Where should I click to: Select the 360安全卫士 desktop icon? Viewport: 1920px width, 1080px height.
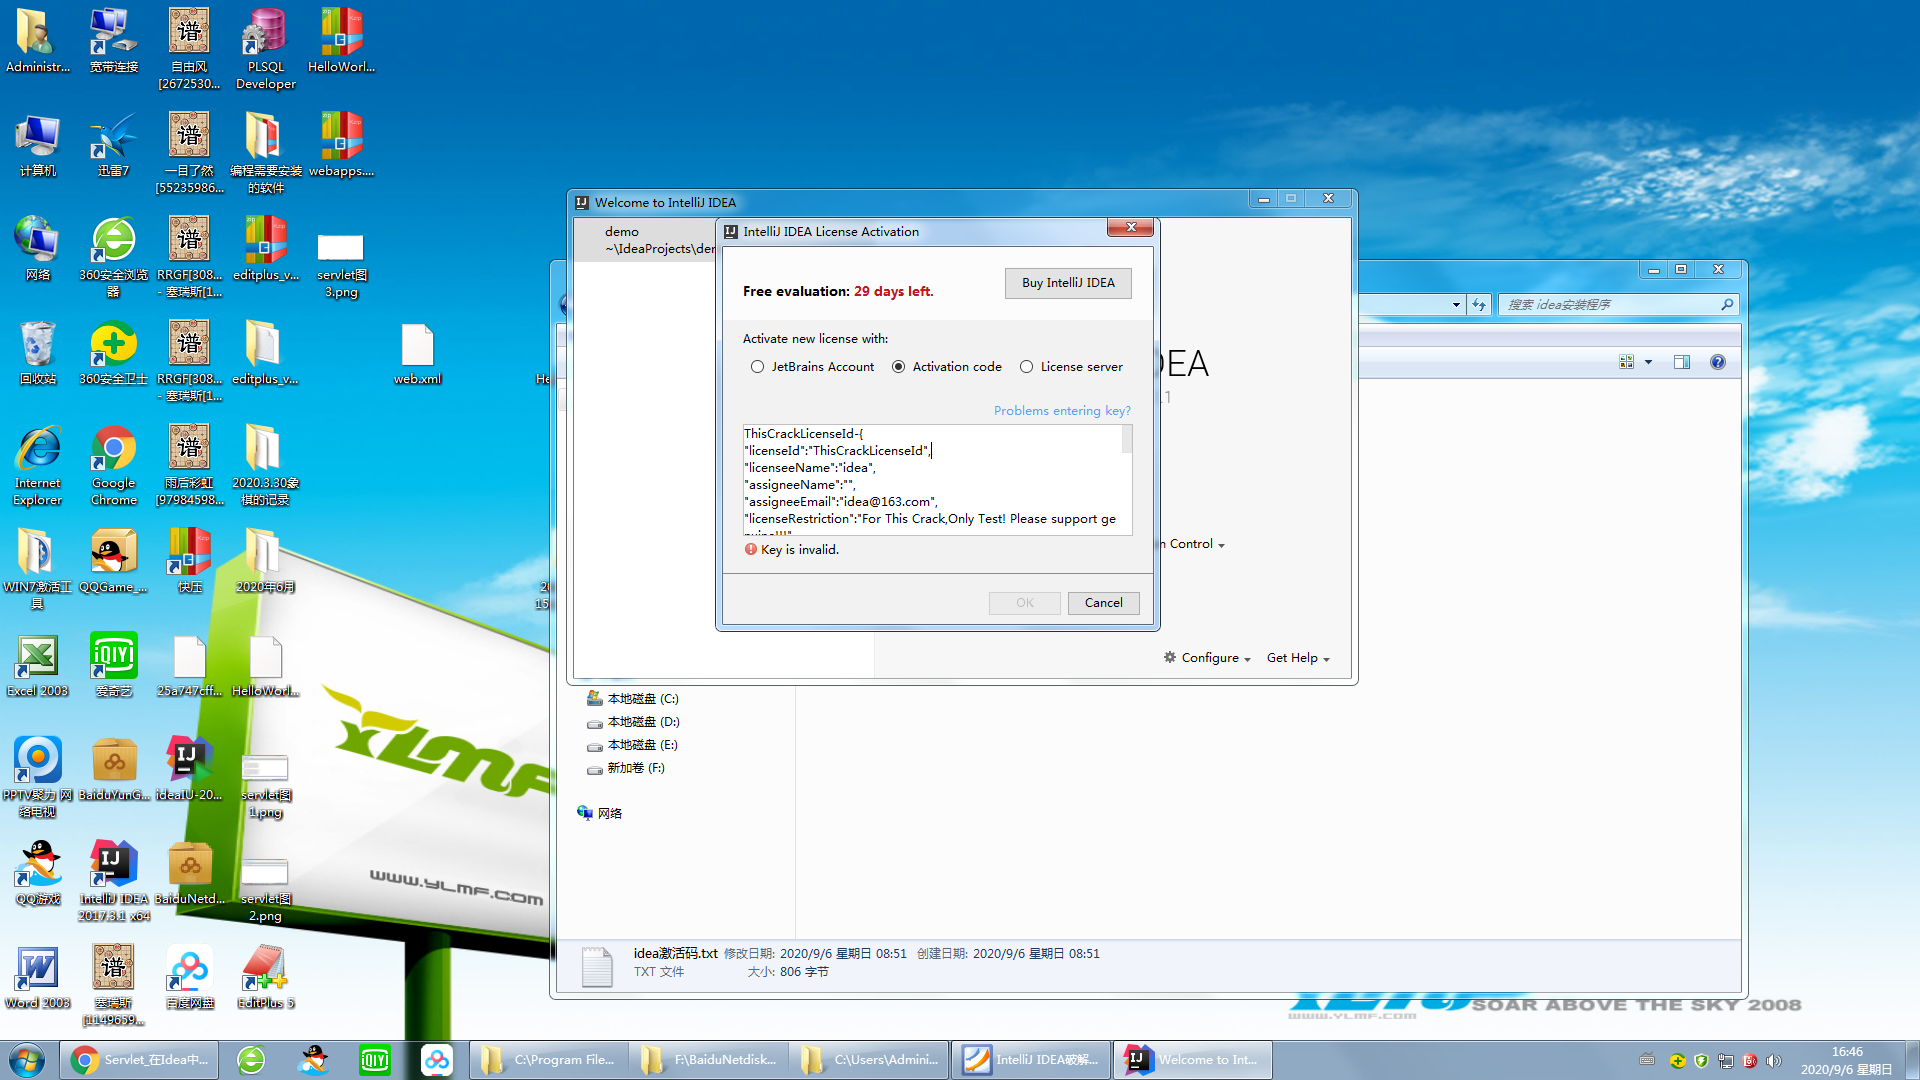pyautogui.click(x=113, y=353)
